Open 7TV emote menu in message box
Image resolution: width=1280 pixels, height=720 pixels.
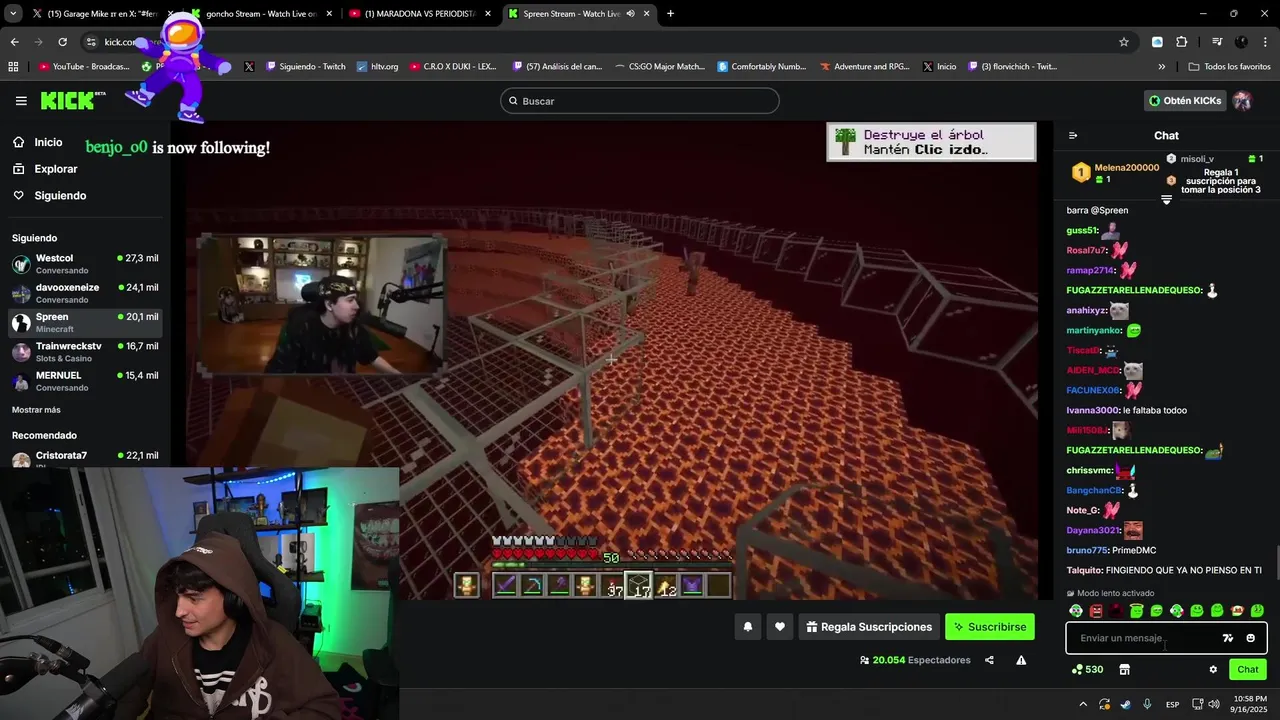click(1228, 638)
